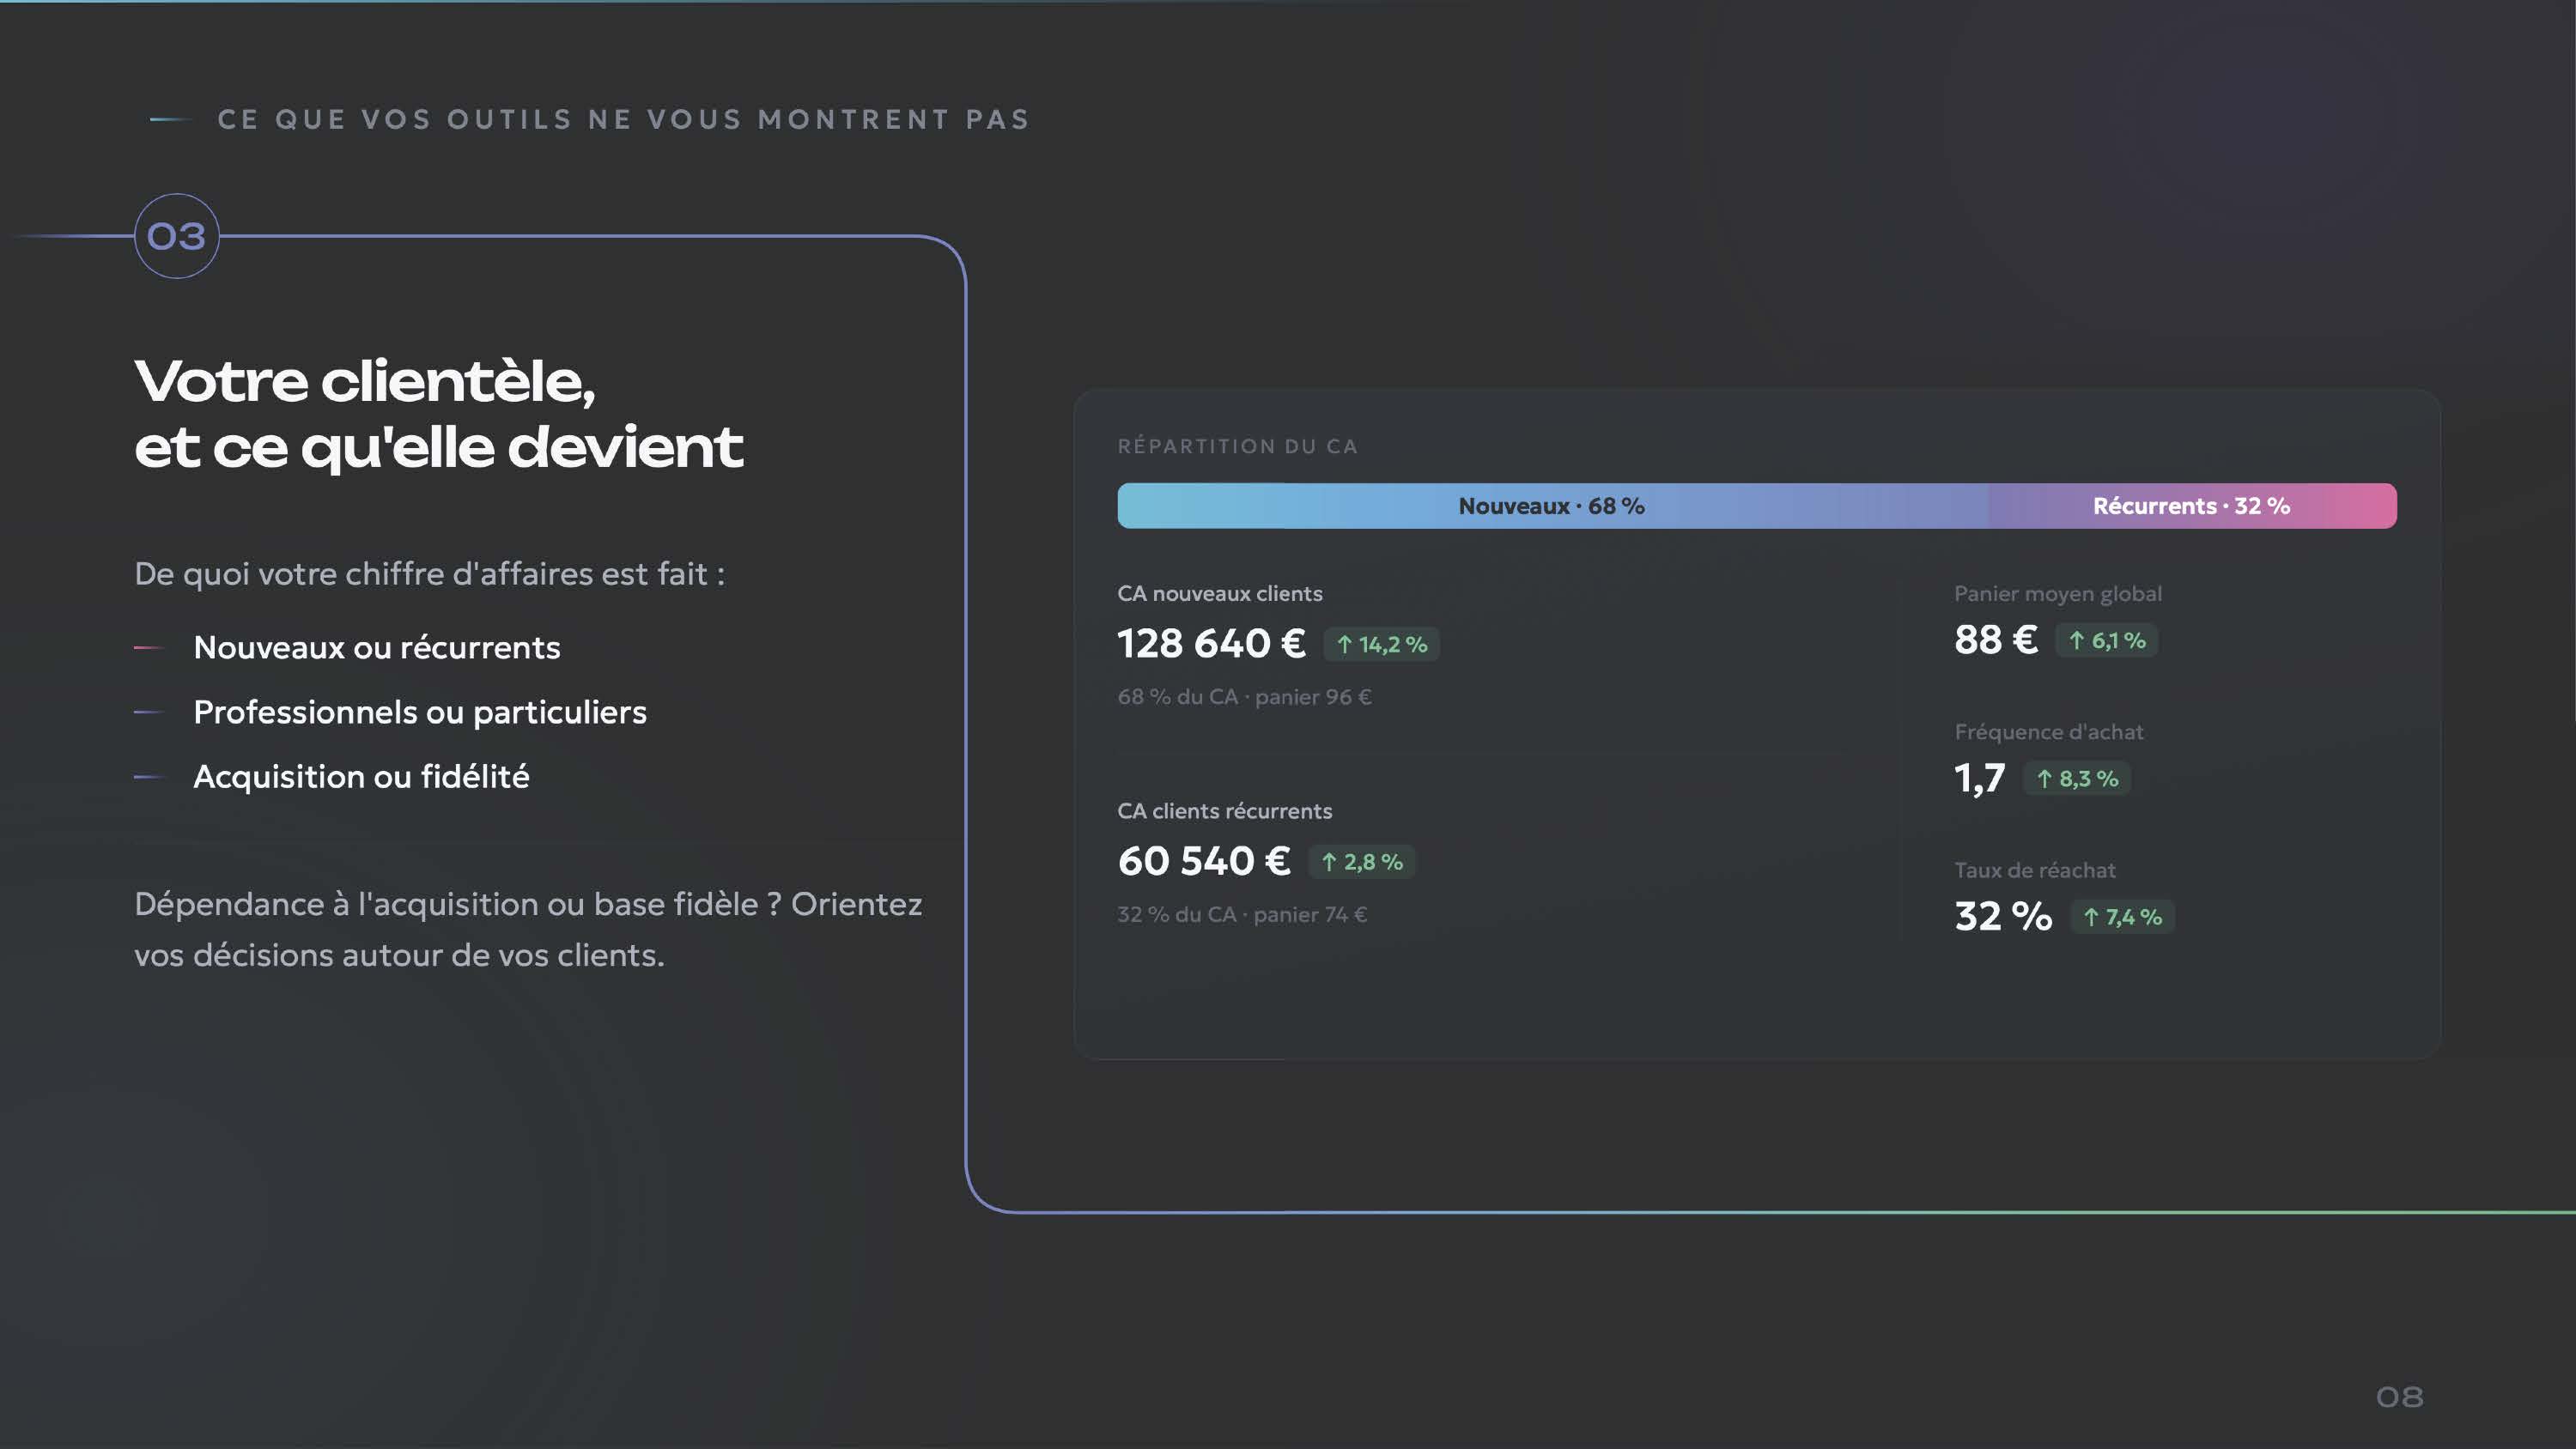This screenshot has height=1449, width=2576.
Task: Click the 'Panier moyen global' label
Action: pyautogui.click(x=2058, y=594)
